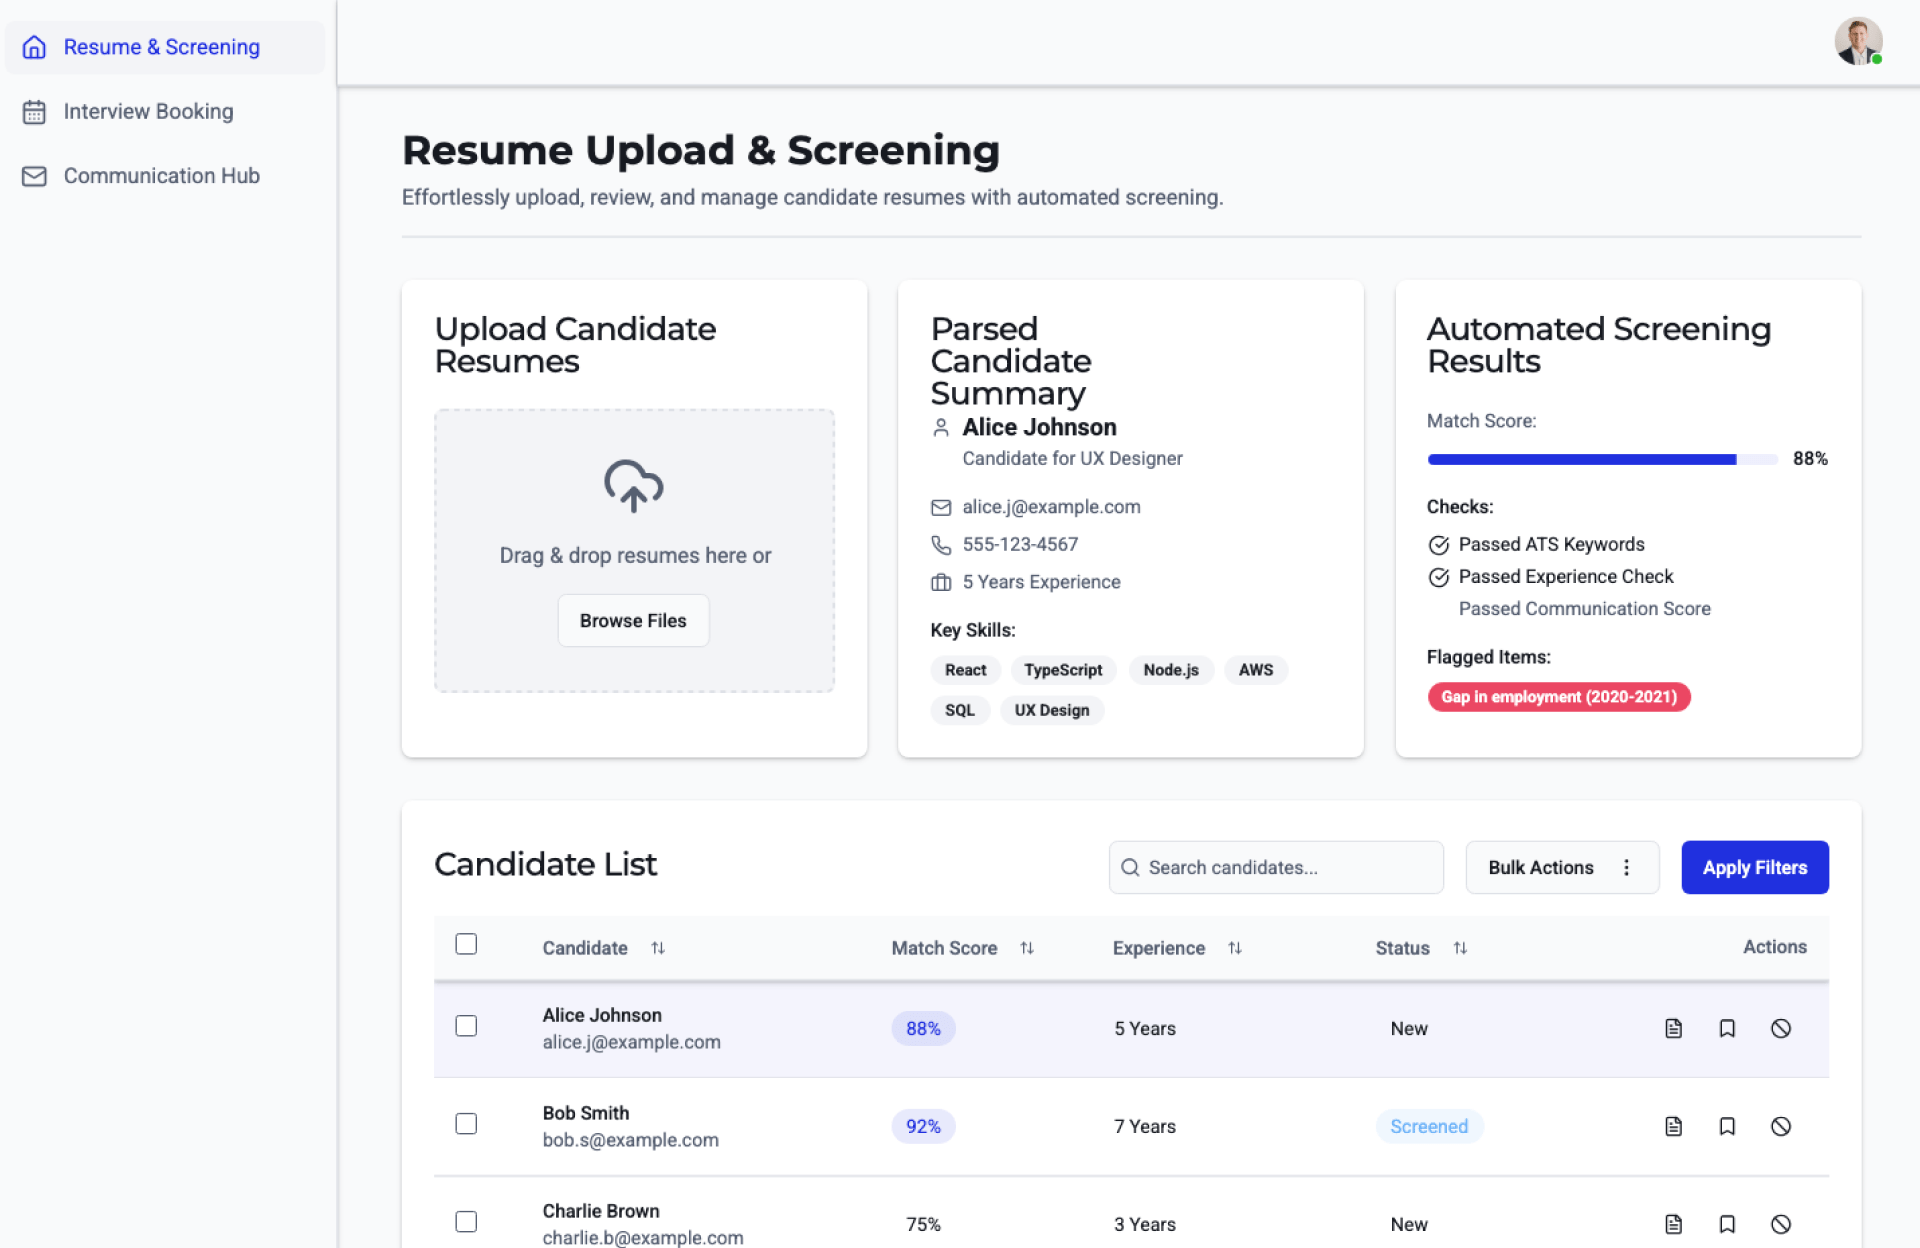Sort by Match Score column
1920x1248 pixels.
1026,948
